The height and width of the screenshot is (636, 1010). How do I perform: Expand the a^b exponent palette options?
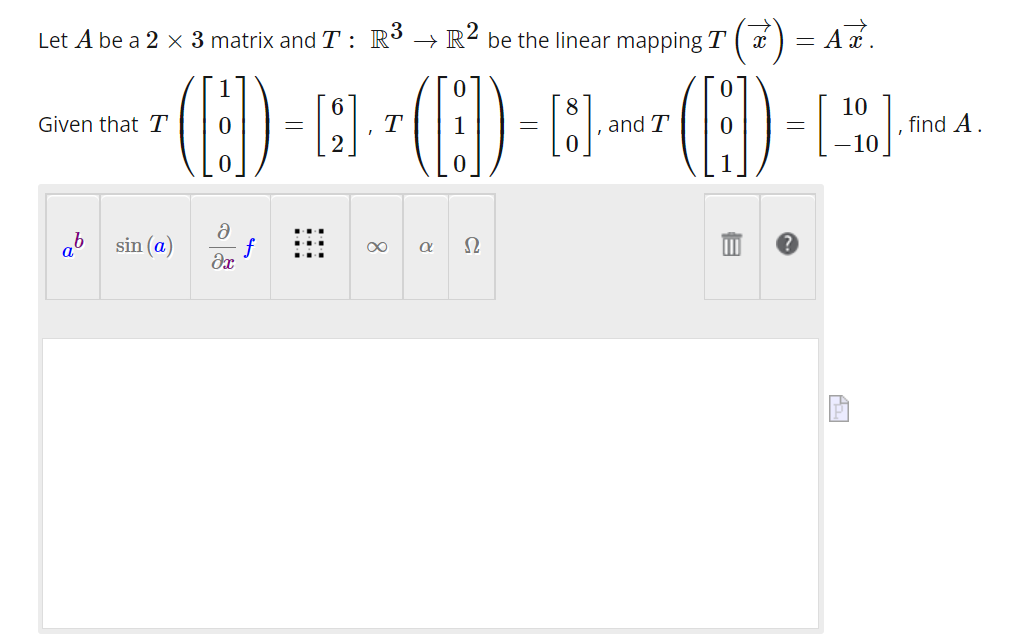click(x=71, y=246)
